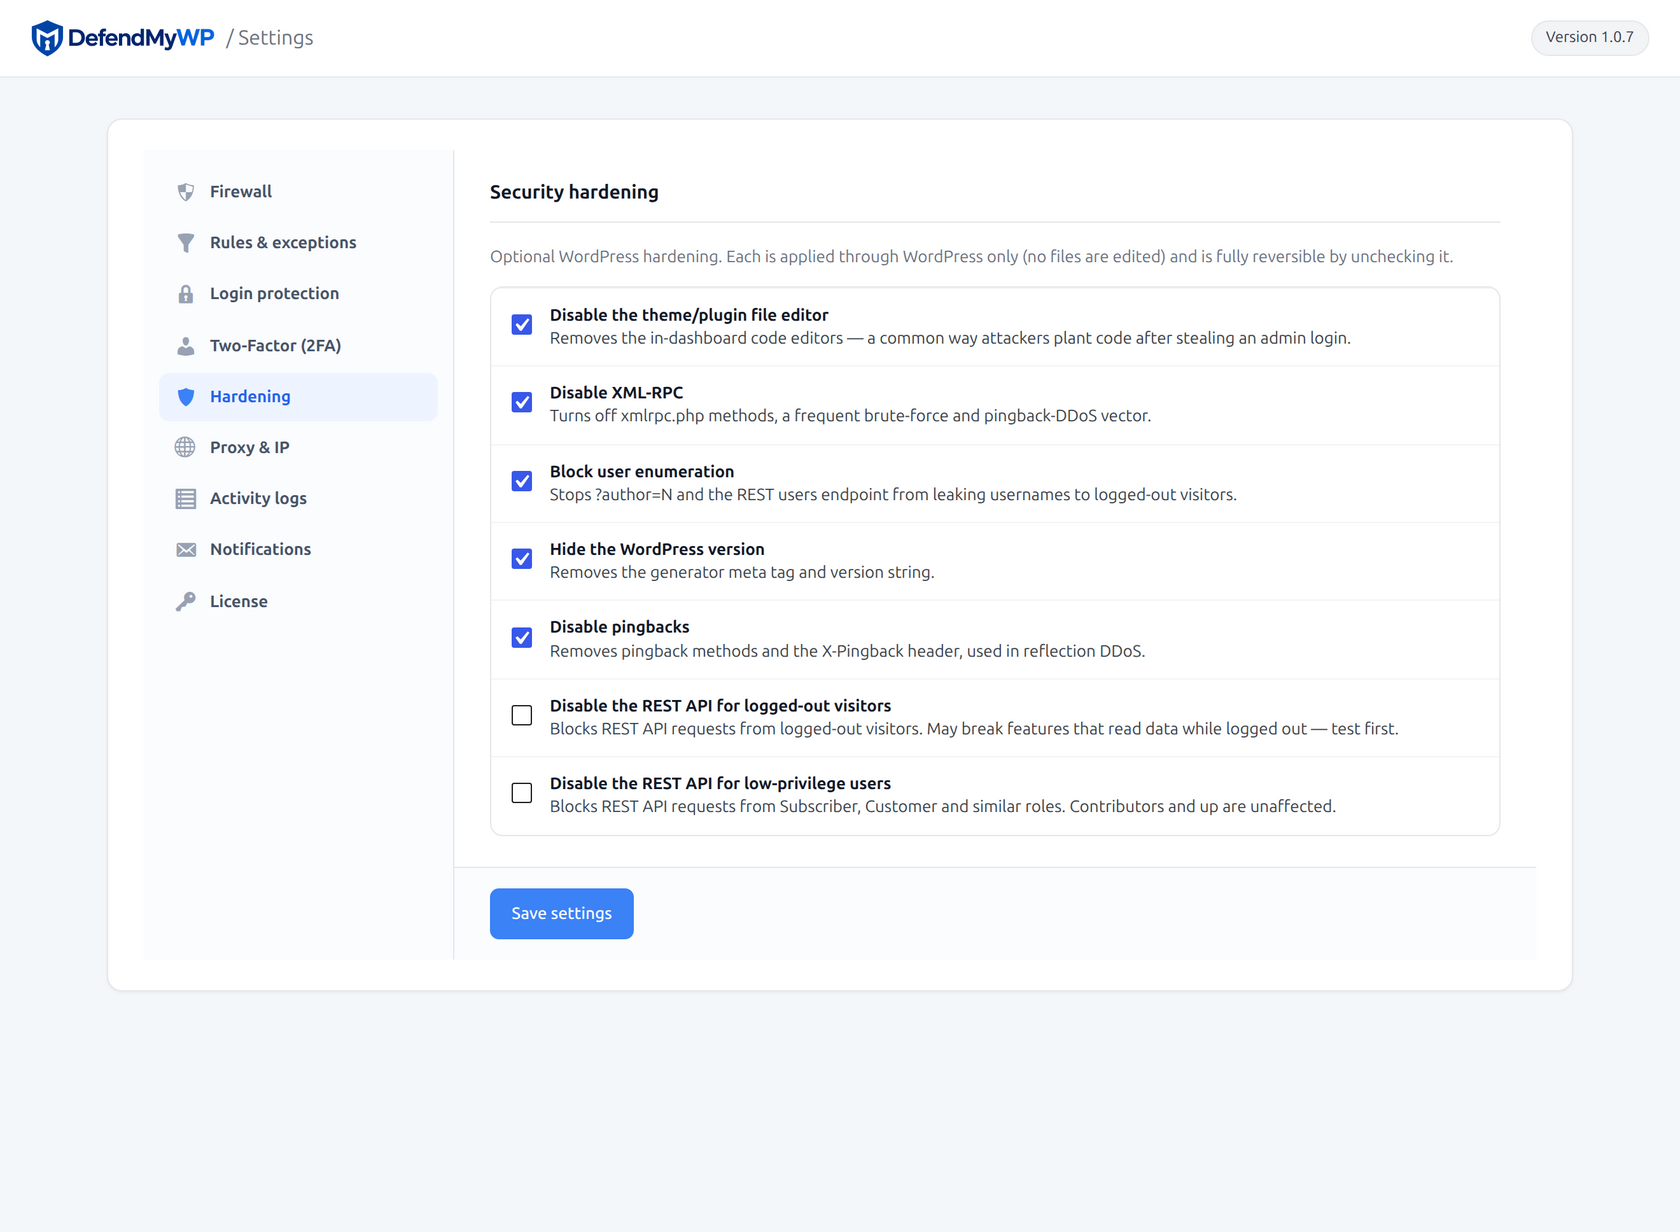
Task: Uncheck the Disable XML-RPC checkbox
Action: click(x=522, y=403)
